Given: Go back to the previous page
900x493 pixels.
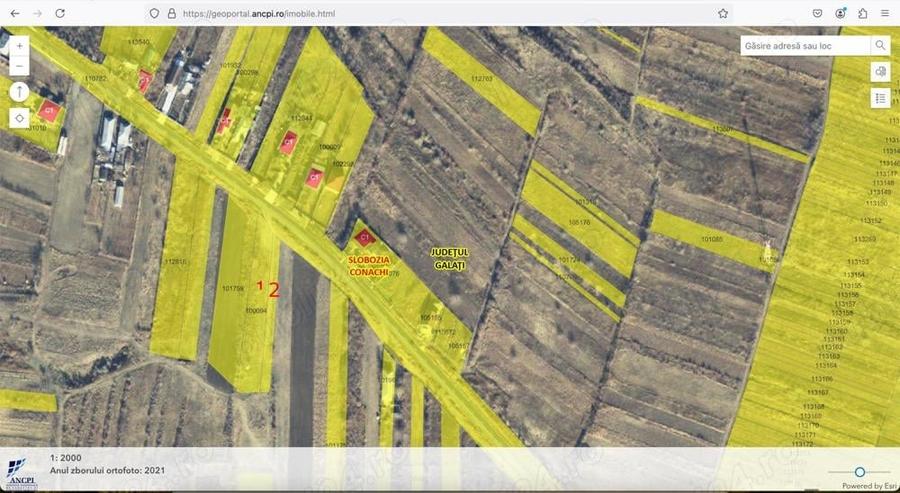Looking at the screenshot, I should click(x=15, y=13).
